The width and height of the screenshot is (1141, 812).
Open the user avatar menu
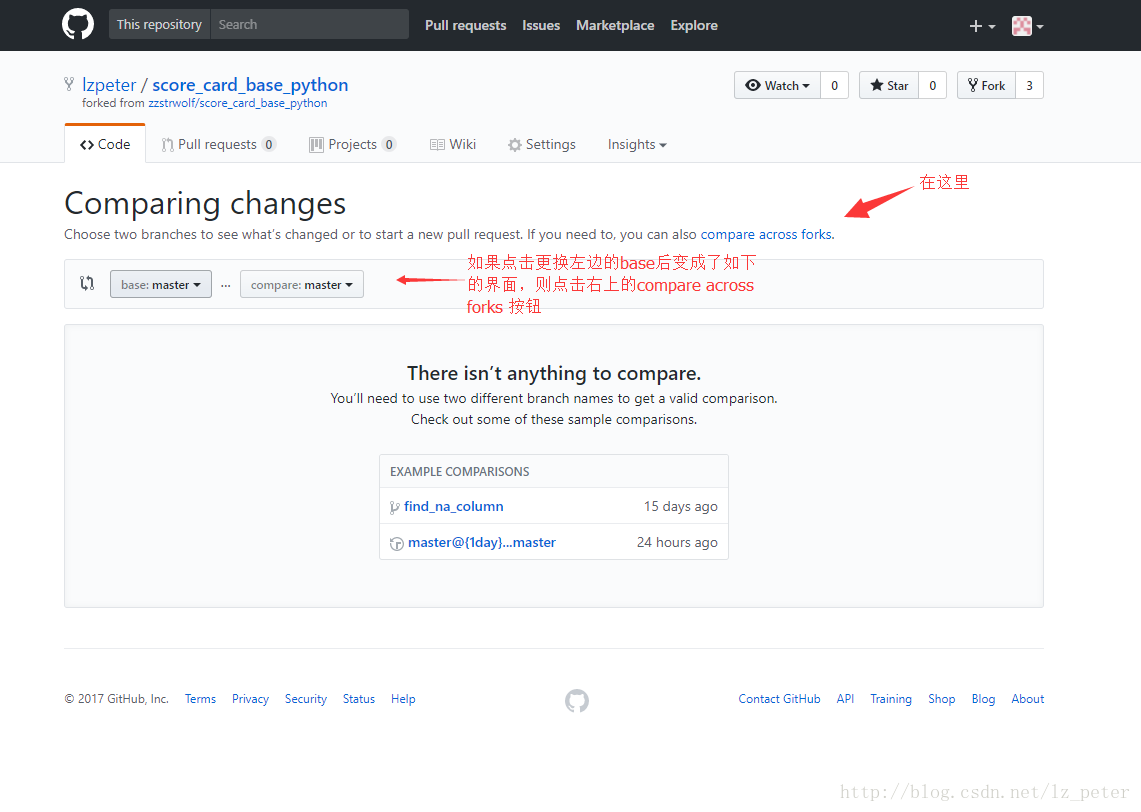click(1027, 26)
